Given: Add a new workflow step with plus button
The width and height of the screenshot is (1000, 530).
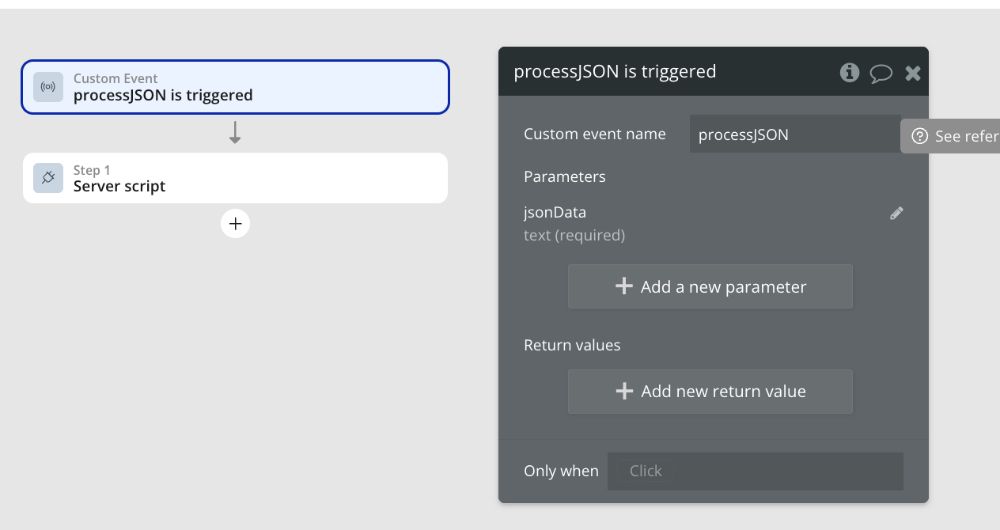Looking at the screenshot, I should pyautogui.click(x=235, y=224).
